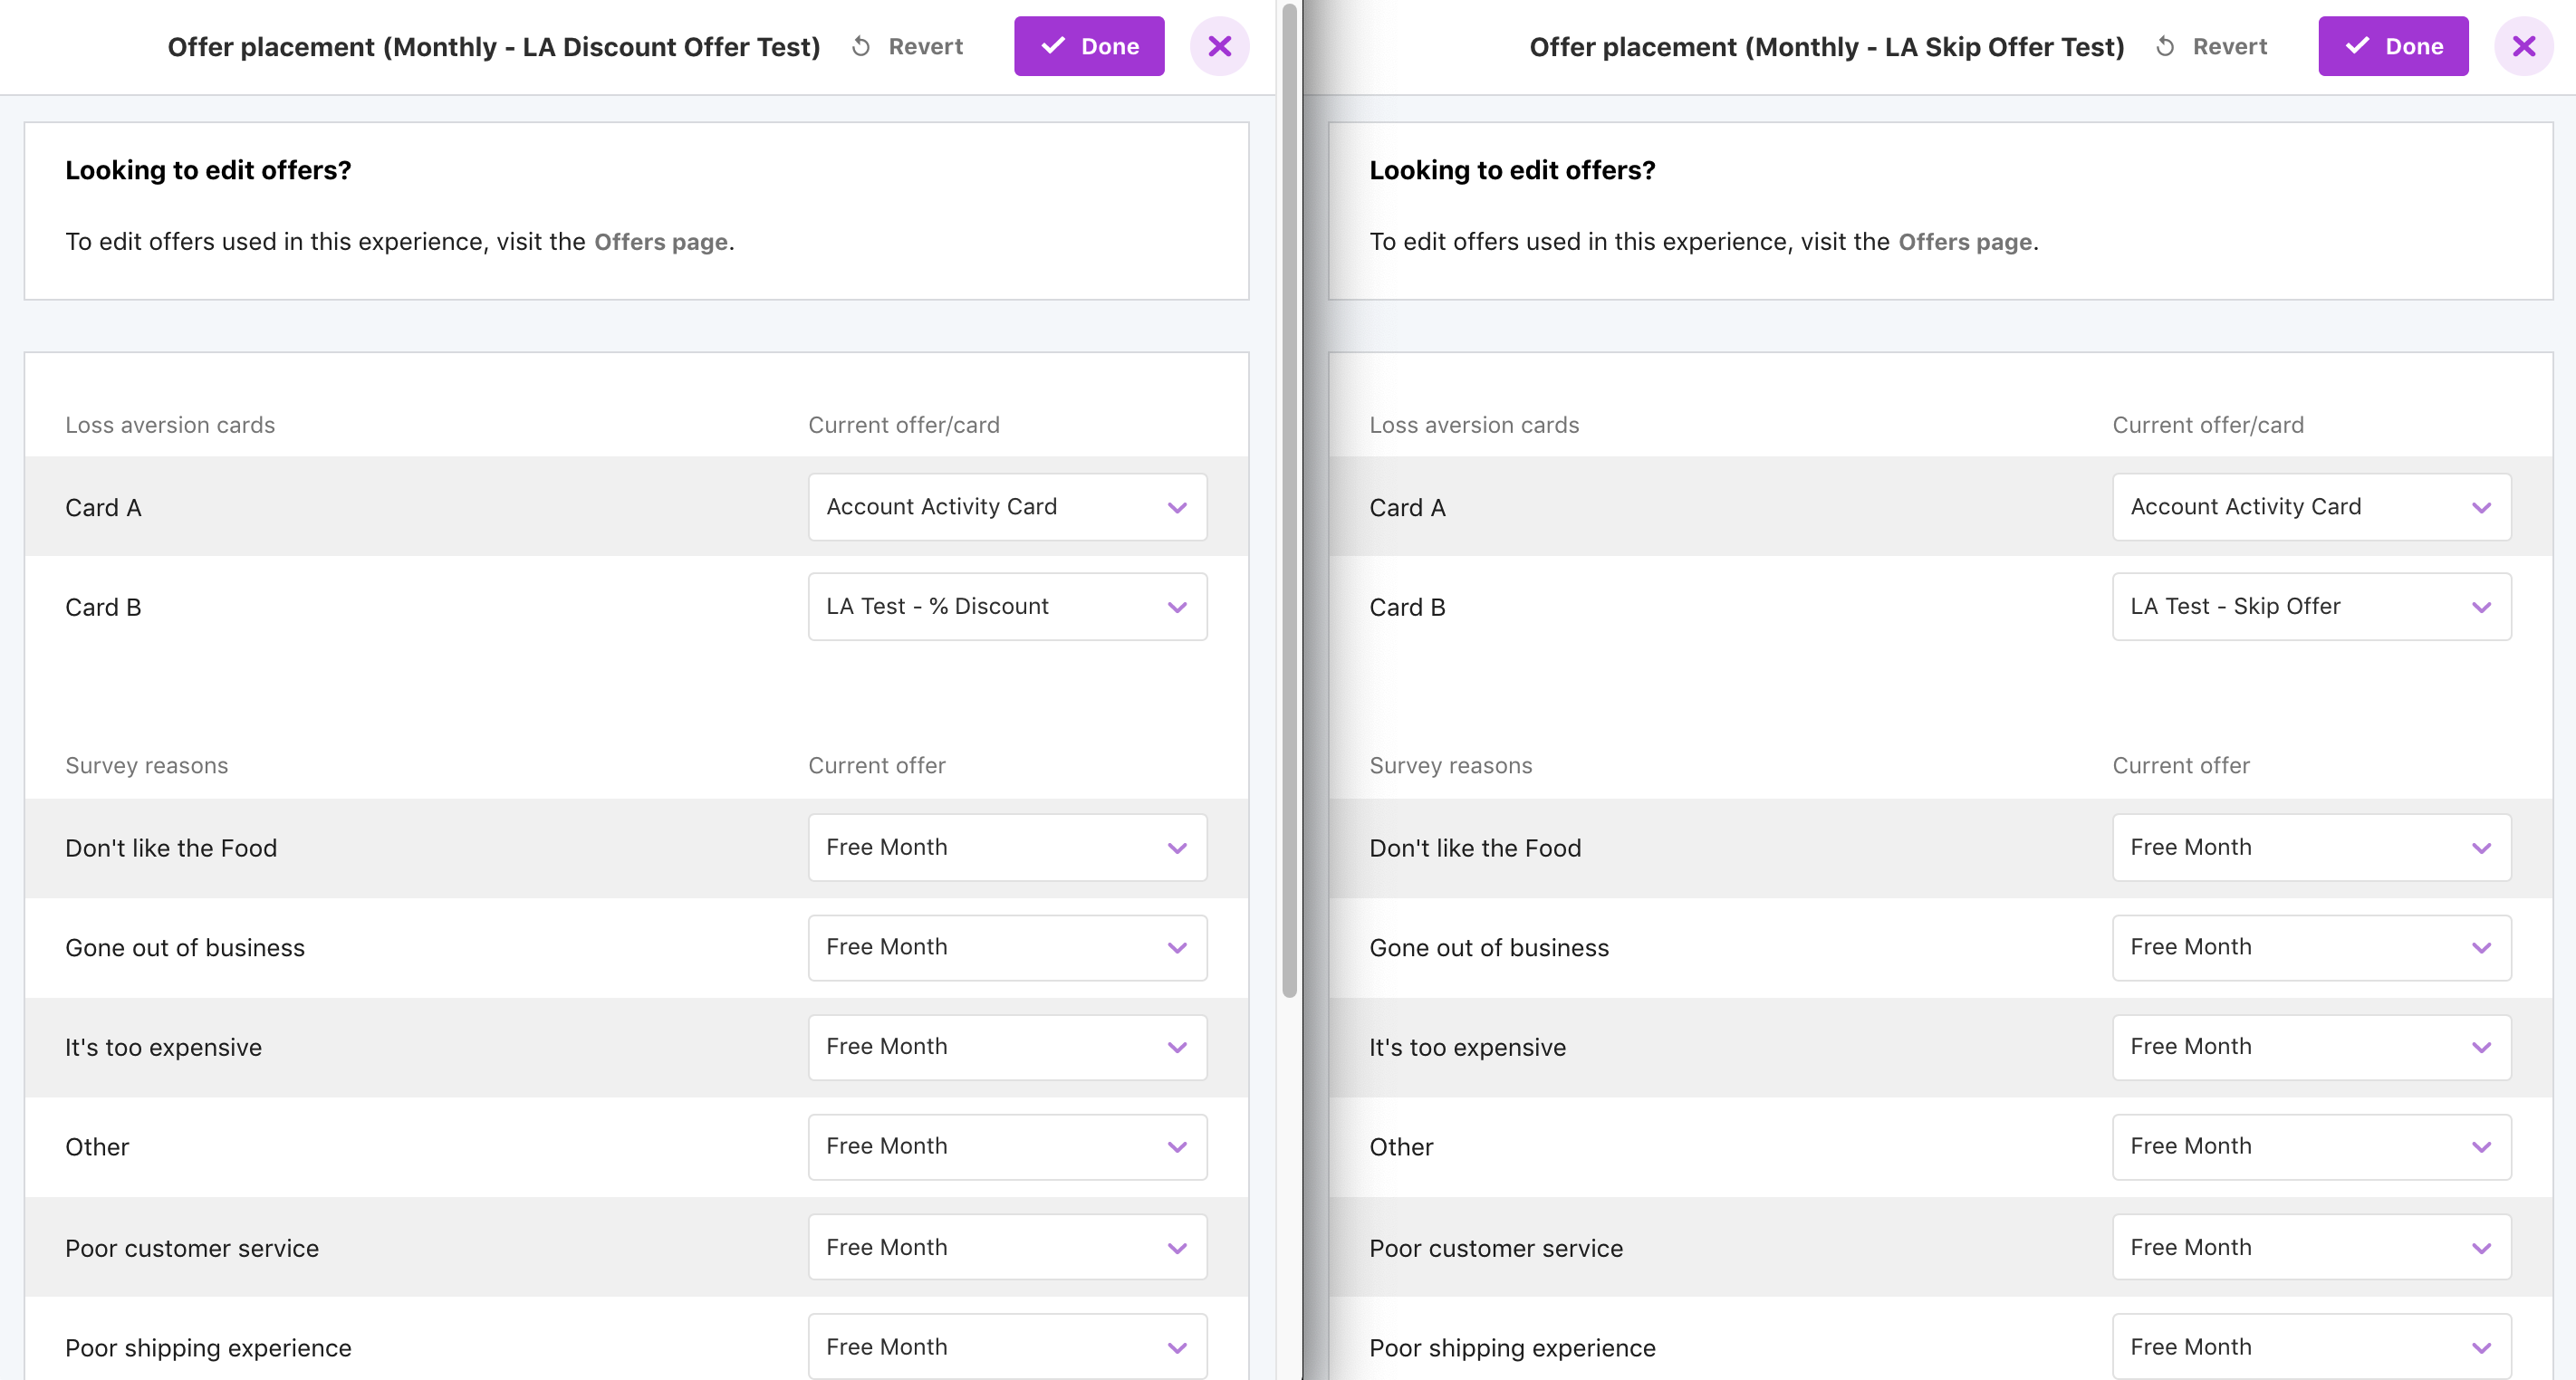Open LA Test - % Discount dropdown

[x=1007, y=607]
